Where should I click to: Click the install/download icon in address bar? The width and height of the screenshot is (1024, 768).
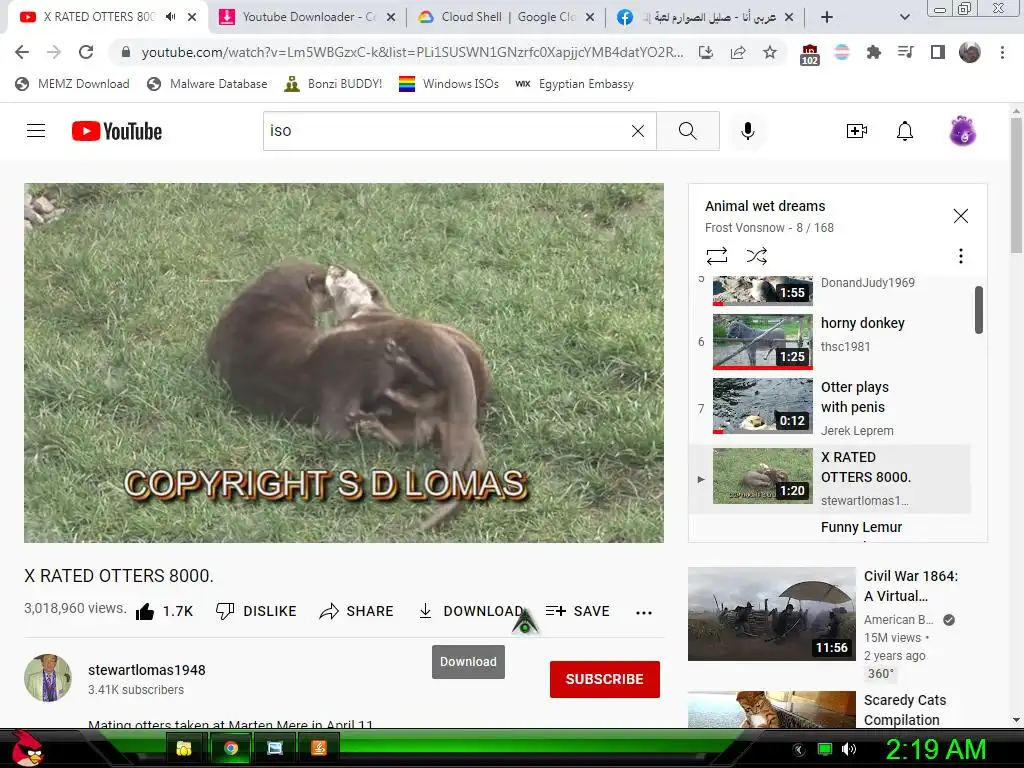[706, 52]
